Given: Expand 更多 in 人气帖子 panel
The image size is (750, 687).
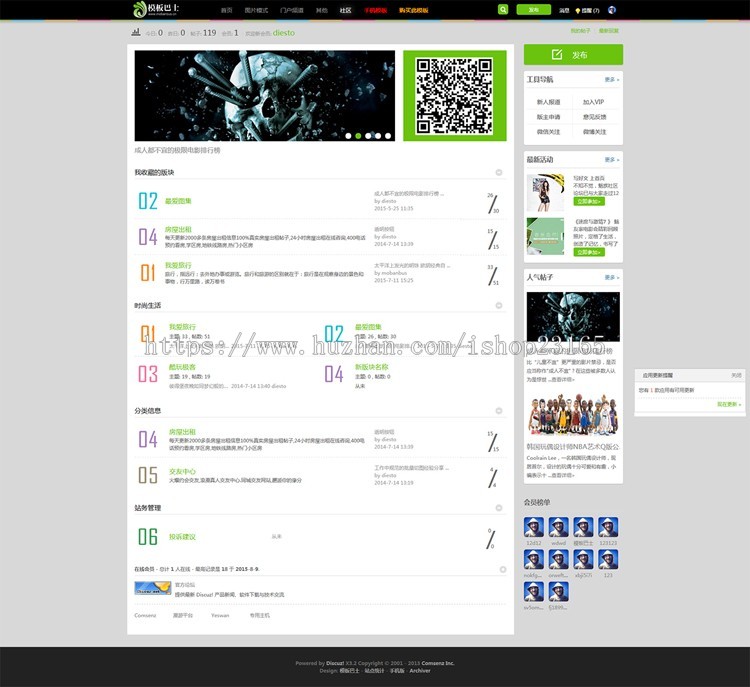Looking at the screenshot, I should point(612,277).
